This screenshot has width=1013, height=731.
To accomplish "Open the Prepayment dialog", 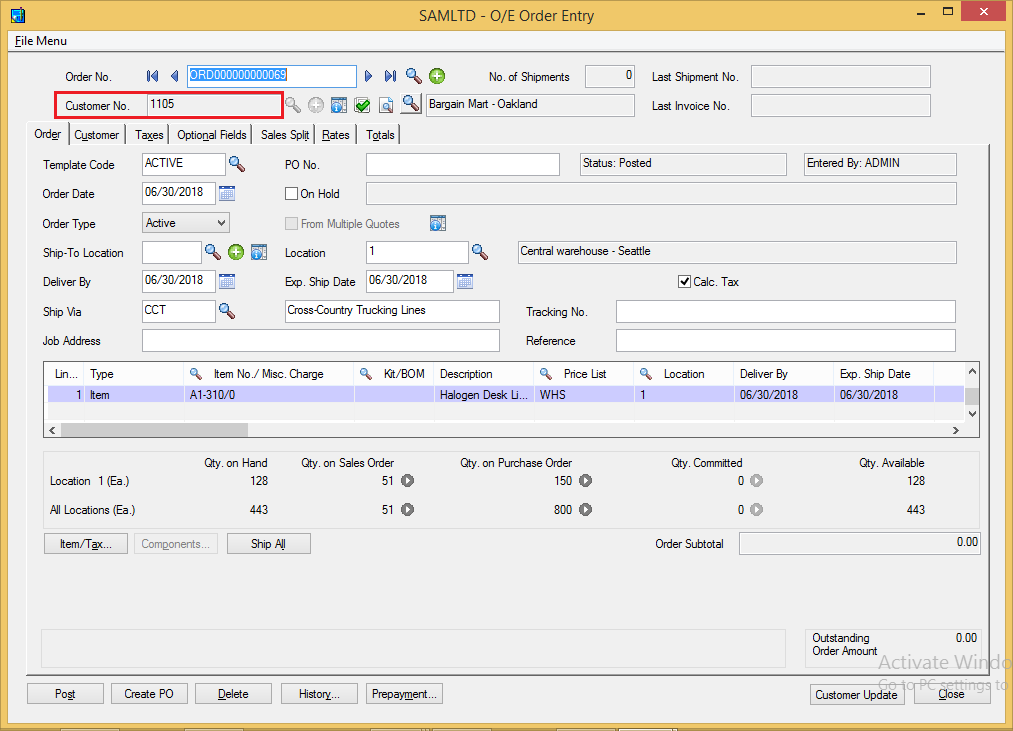I will click(404, 694).
